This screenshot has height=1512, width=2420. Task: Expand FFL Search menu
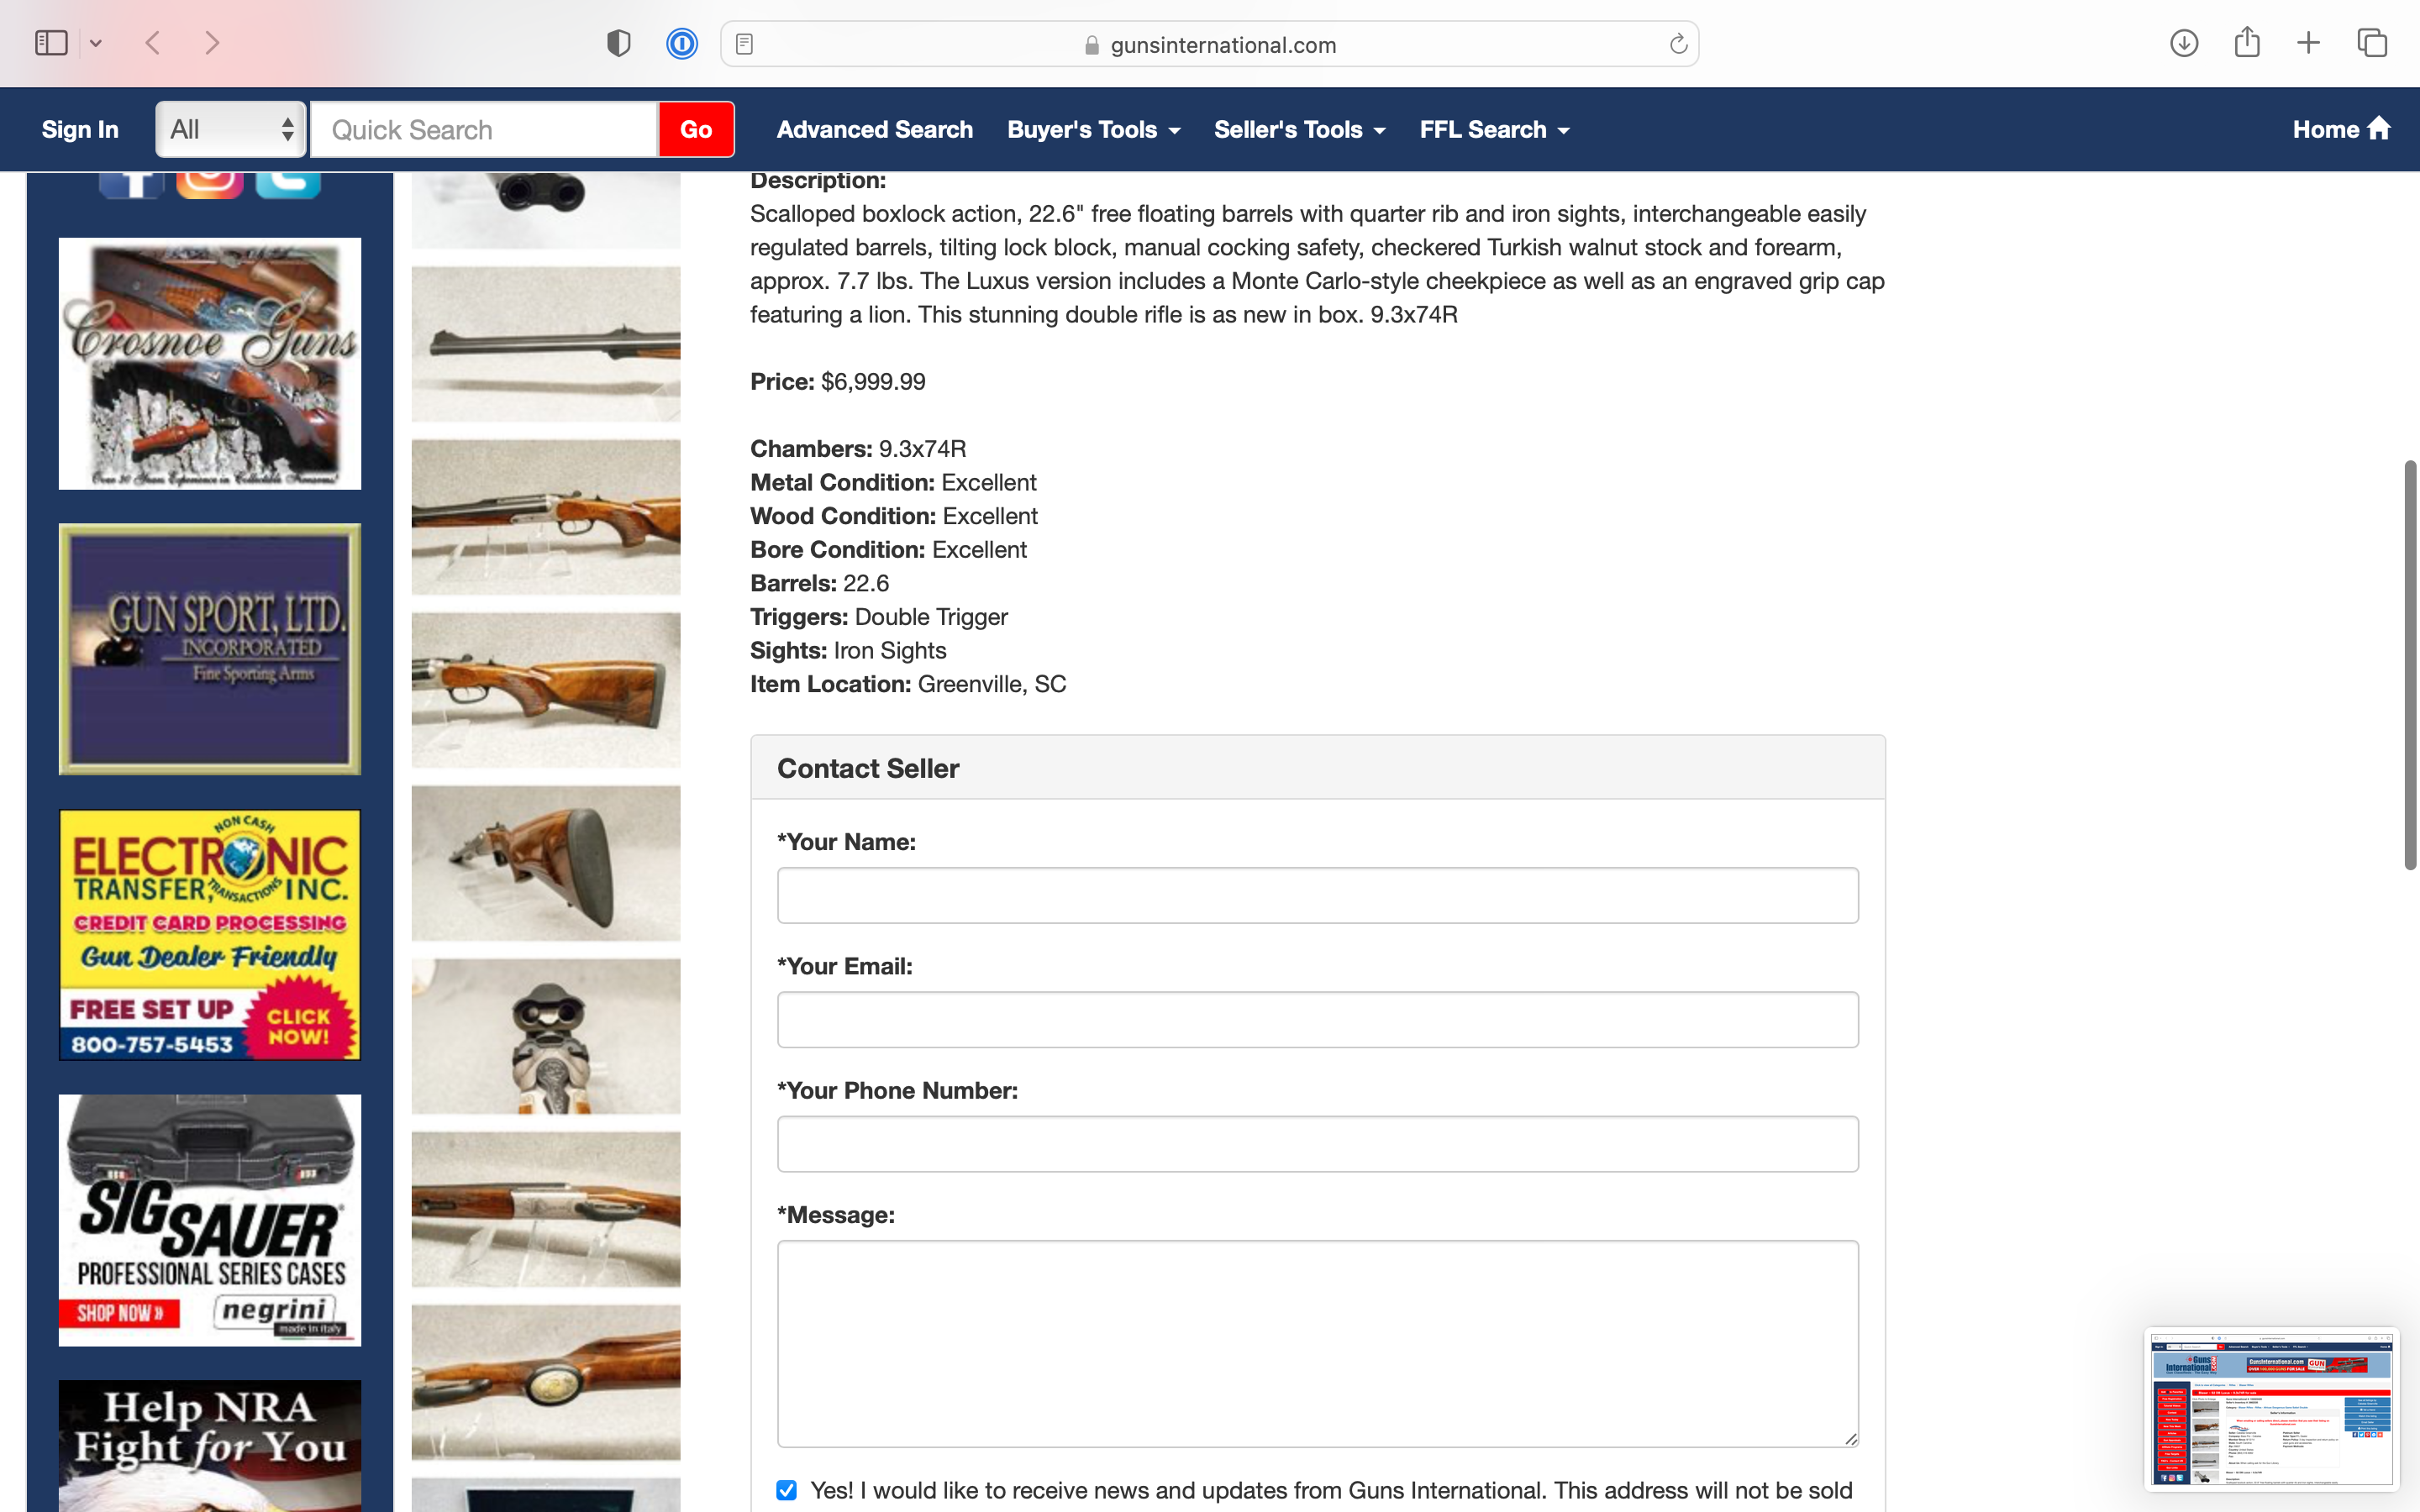click(1495, 129)
